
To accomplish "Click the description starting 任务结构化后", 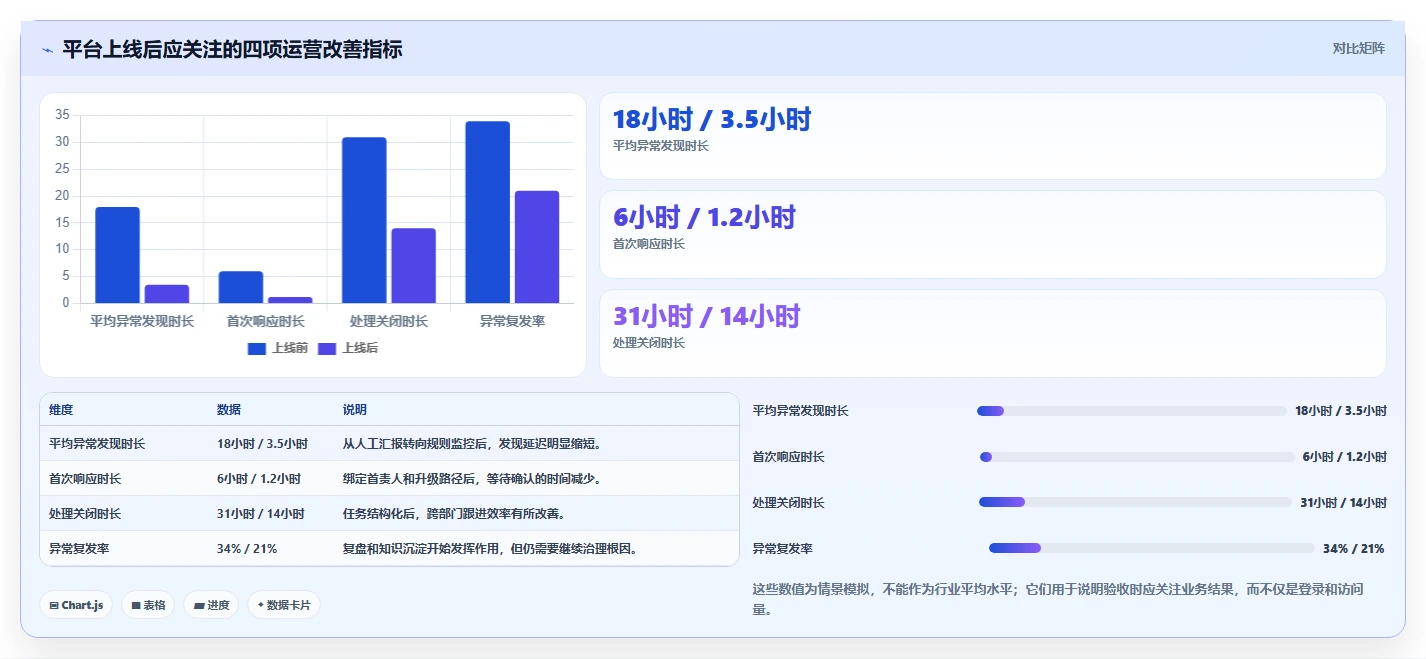I will coord(454,514).
